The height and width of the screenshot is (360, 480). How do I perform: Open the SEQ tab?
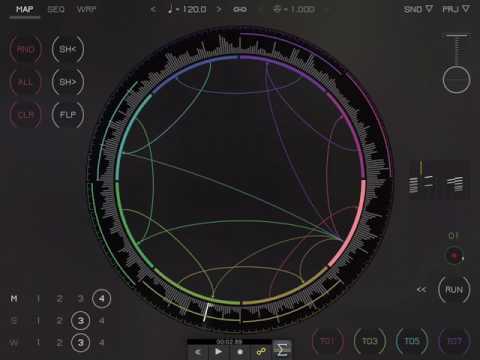point(56,9)
